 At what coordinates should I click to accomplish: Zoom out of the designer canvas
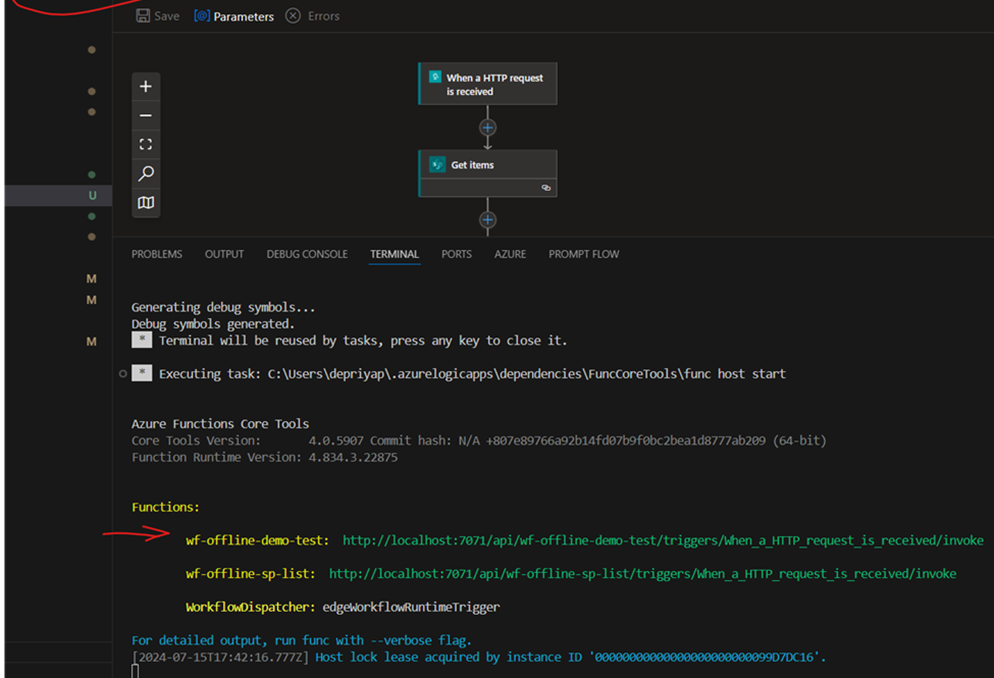[146, 115]
